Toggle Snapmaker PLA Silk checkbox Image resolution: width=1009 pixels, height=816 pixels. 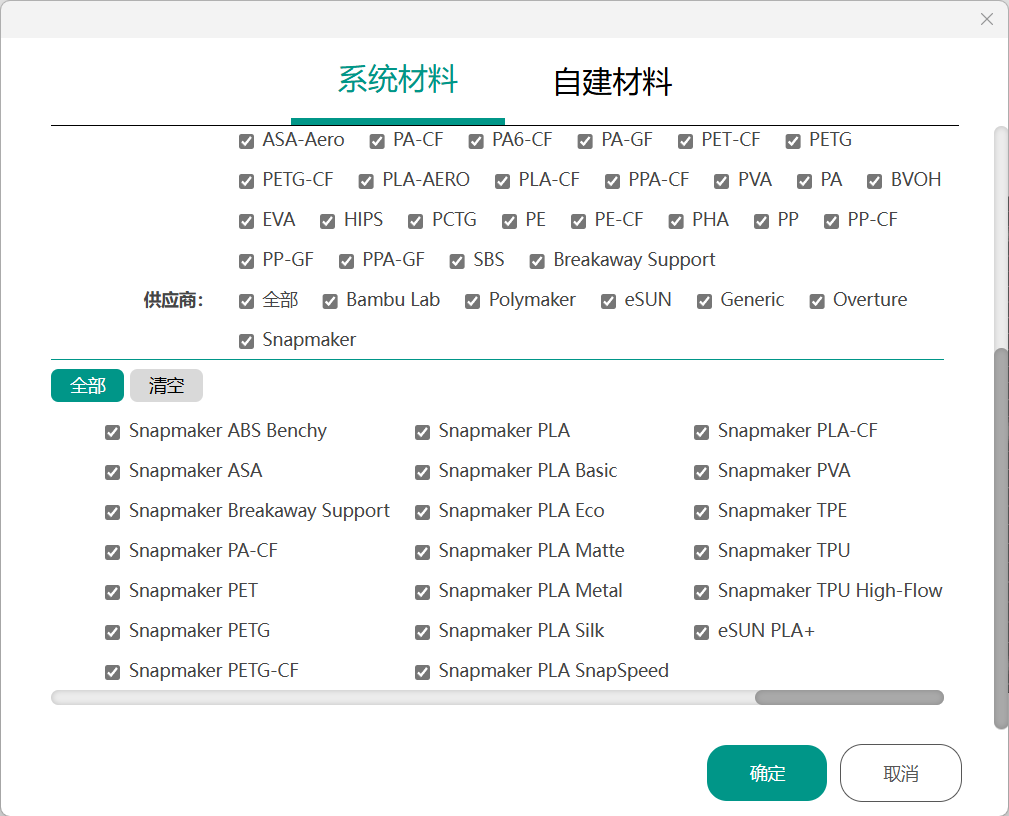pos(423,632)
